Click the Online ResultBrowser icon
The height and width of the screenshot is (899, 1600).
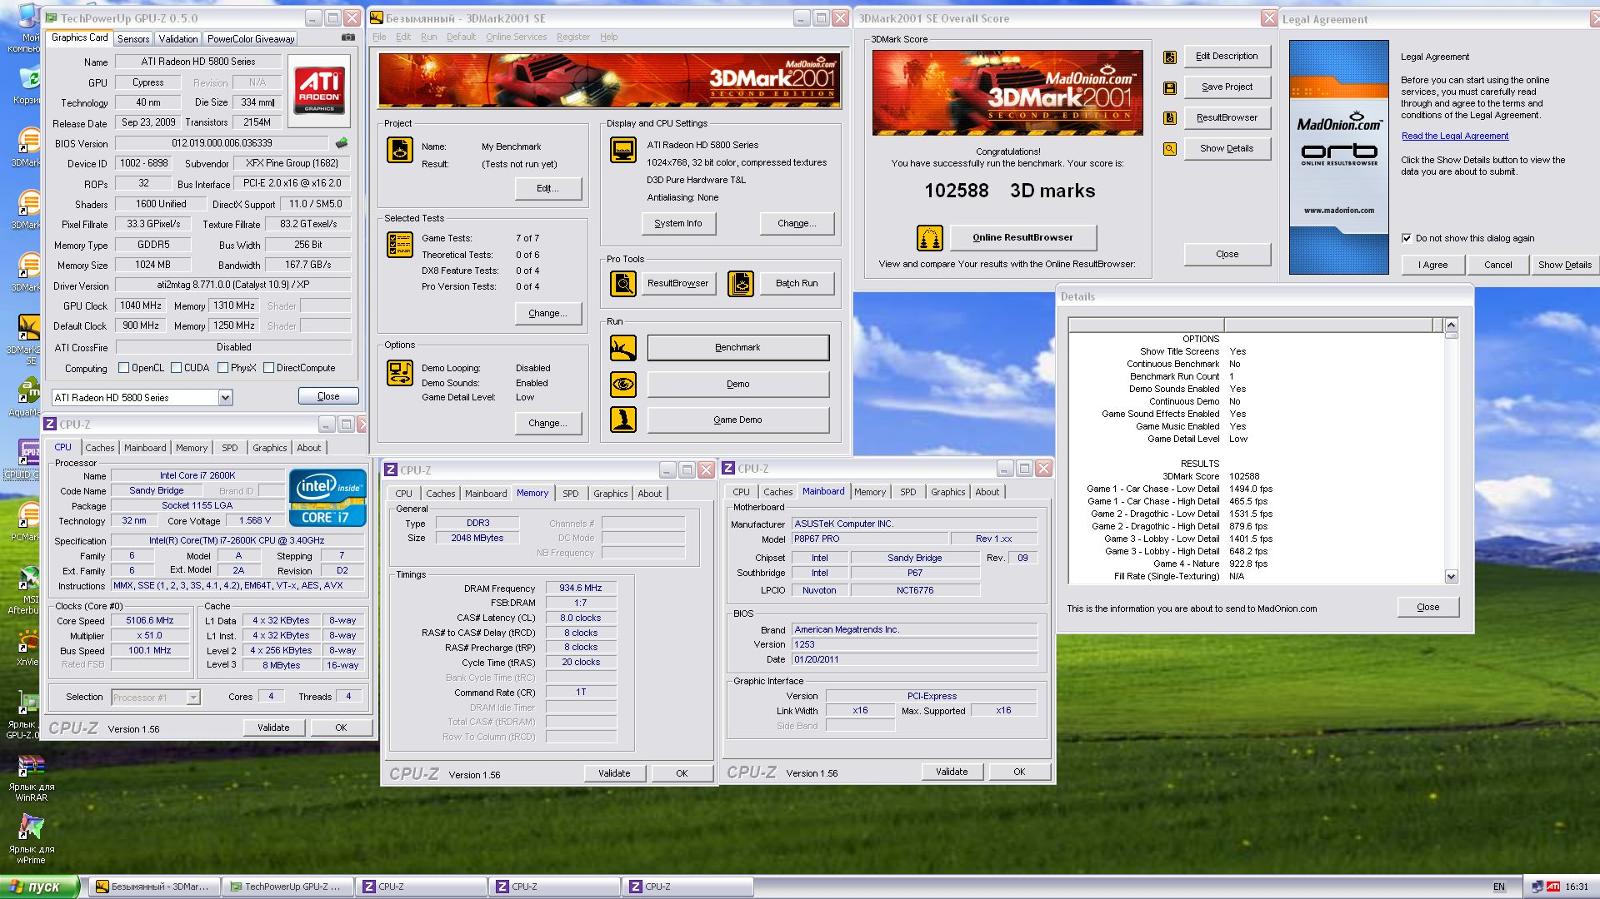(930, 238)
